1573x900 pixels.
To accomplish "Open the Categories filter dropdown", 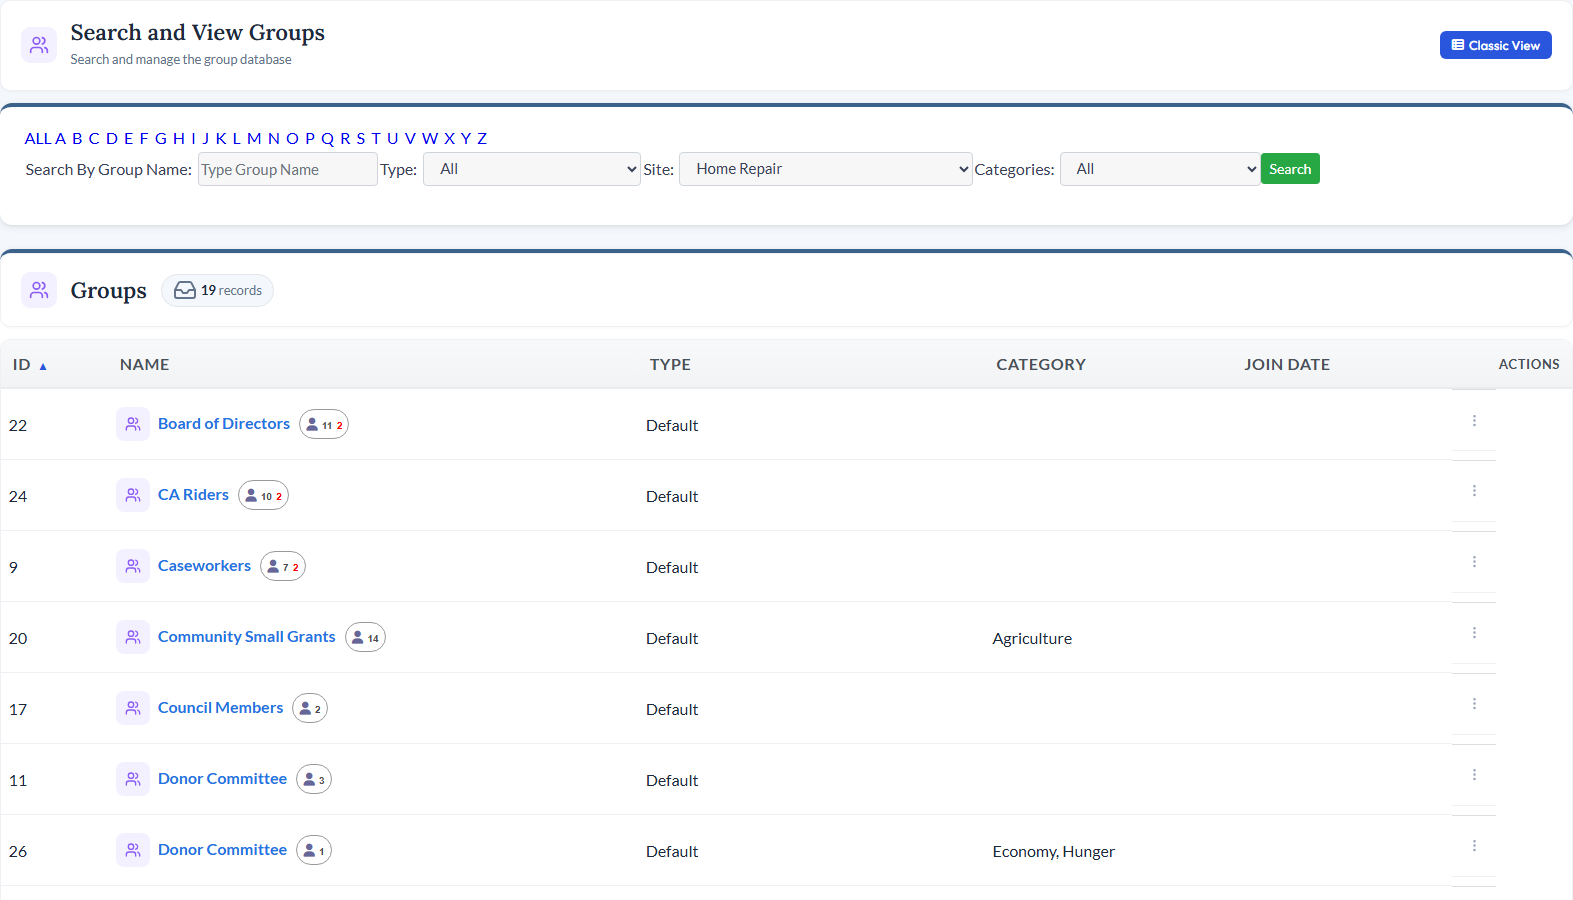I will click(1160, 169).
